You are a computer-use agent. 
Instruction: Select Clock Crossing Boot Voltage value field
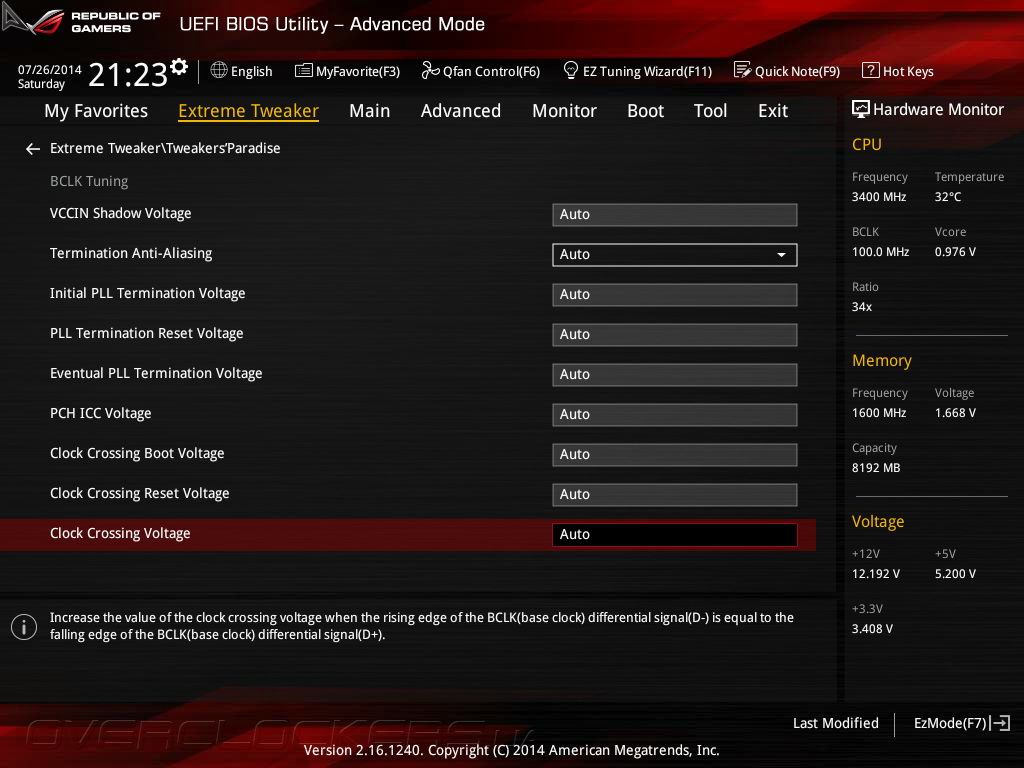[675, 455]
